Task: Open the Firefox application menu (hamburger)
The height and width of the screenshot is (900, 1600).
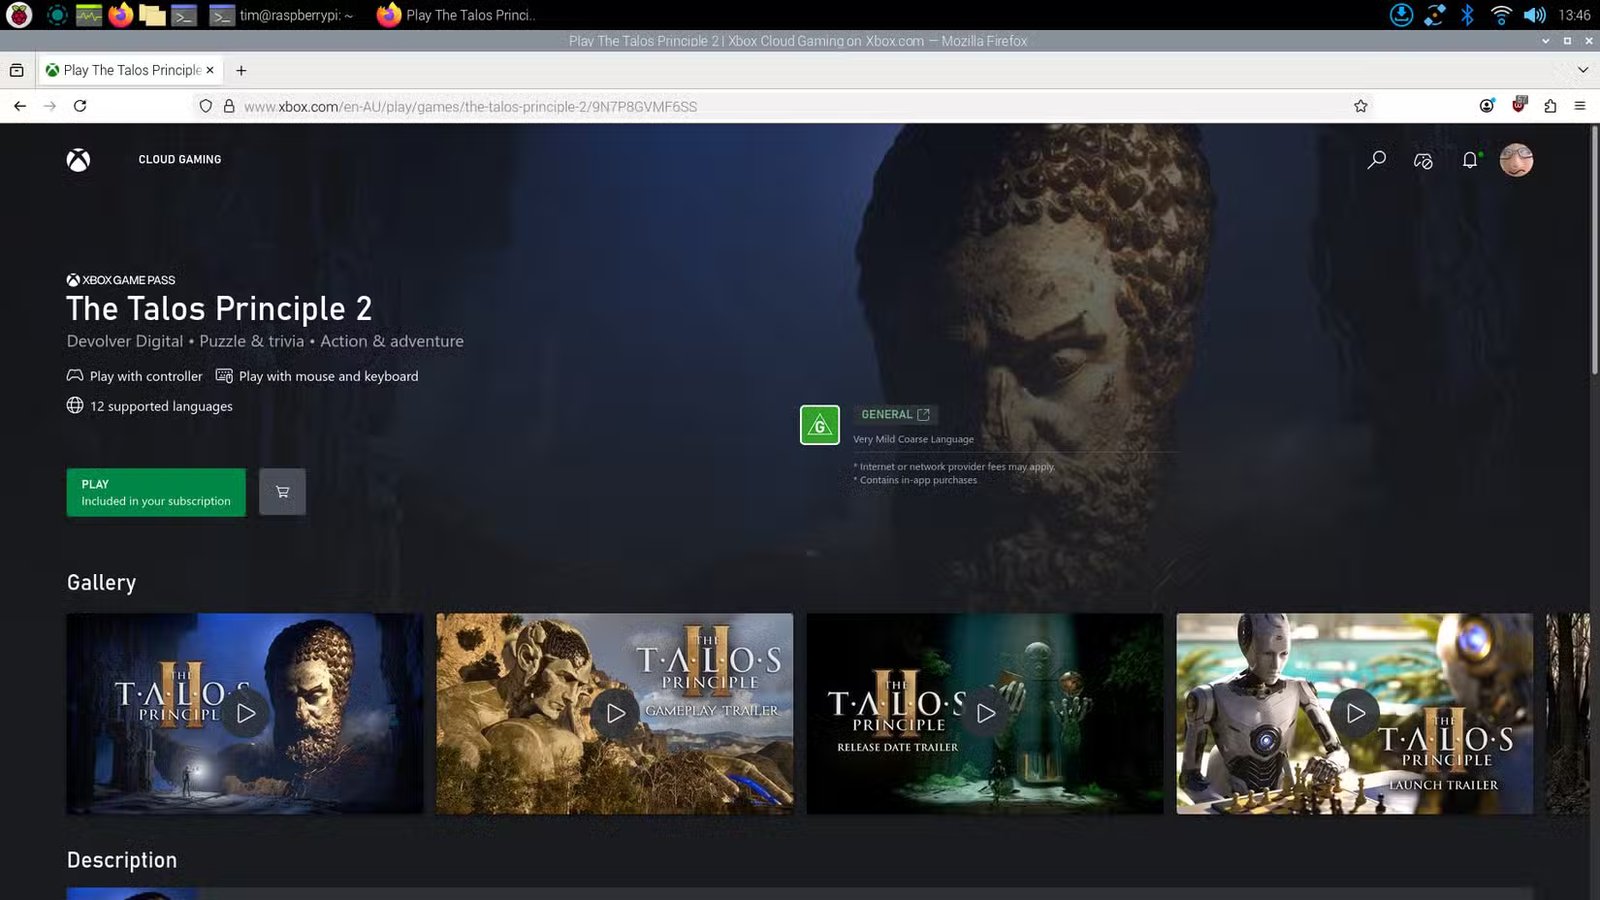Action: (1580, 106)
